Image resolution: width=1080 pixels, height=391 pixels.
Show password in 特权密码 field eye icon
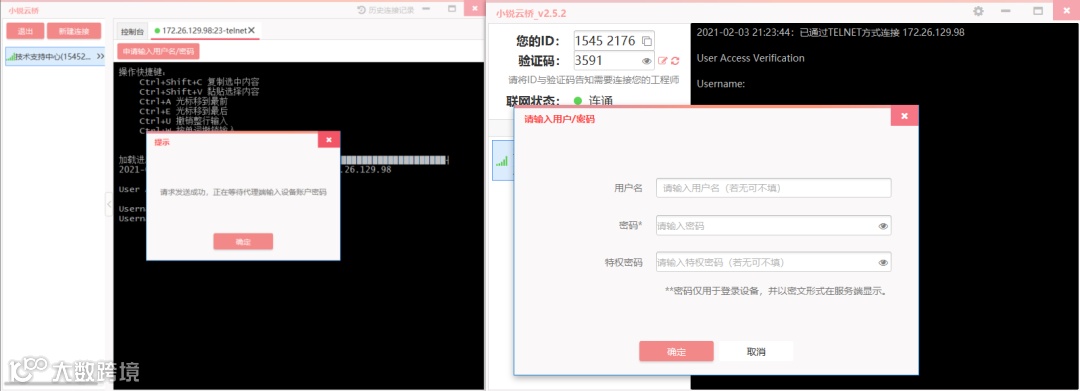point(883,262)
